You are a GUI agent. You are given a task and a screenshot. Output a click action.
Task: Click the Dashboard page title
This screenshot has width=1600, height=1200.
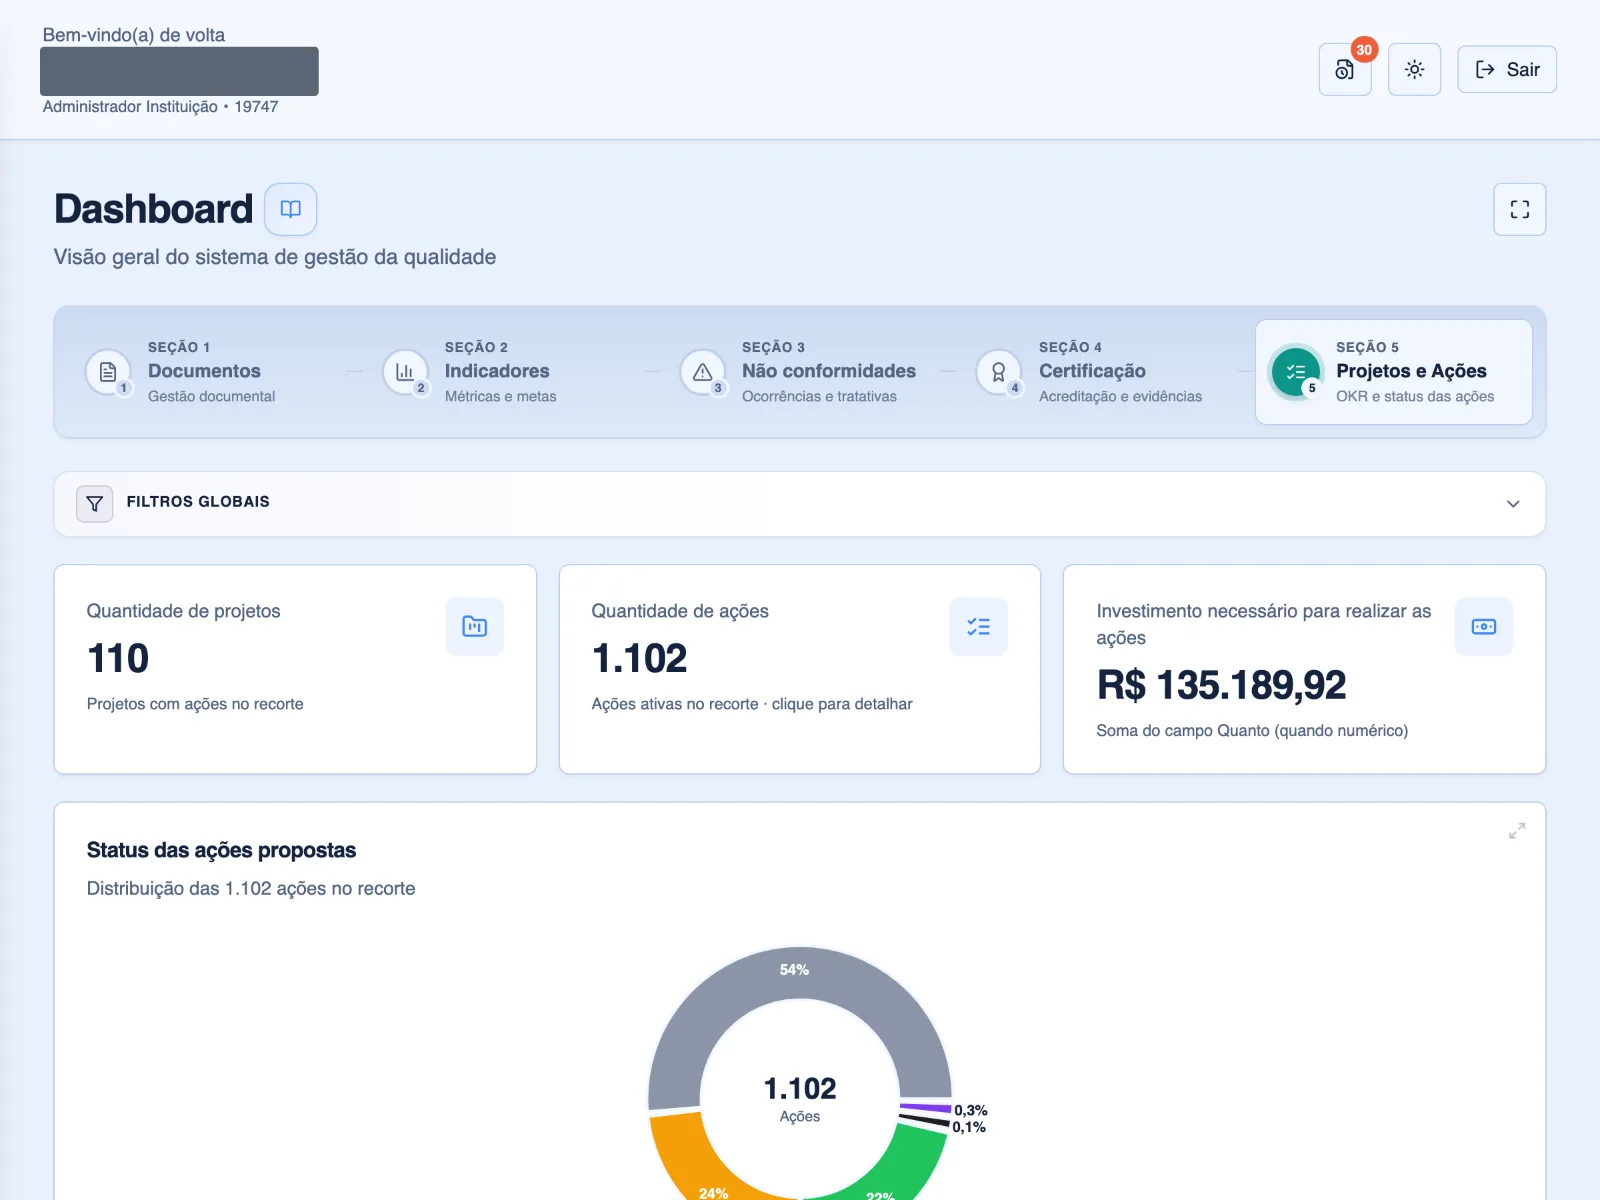[153, 209]
